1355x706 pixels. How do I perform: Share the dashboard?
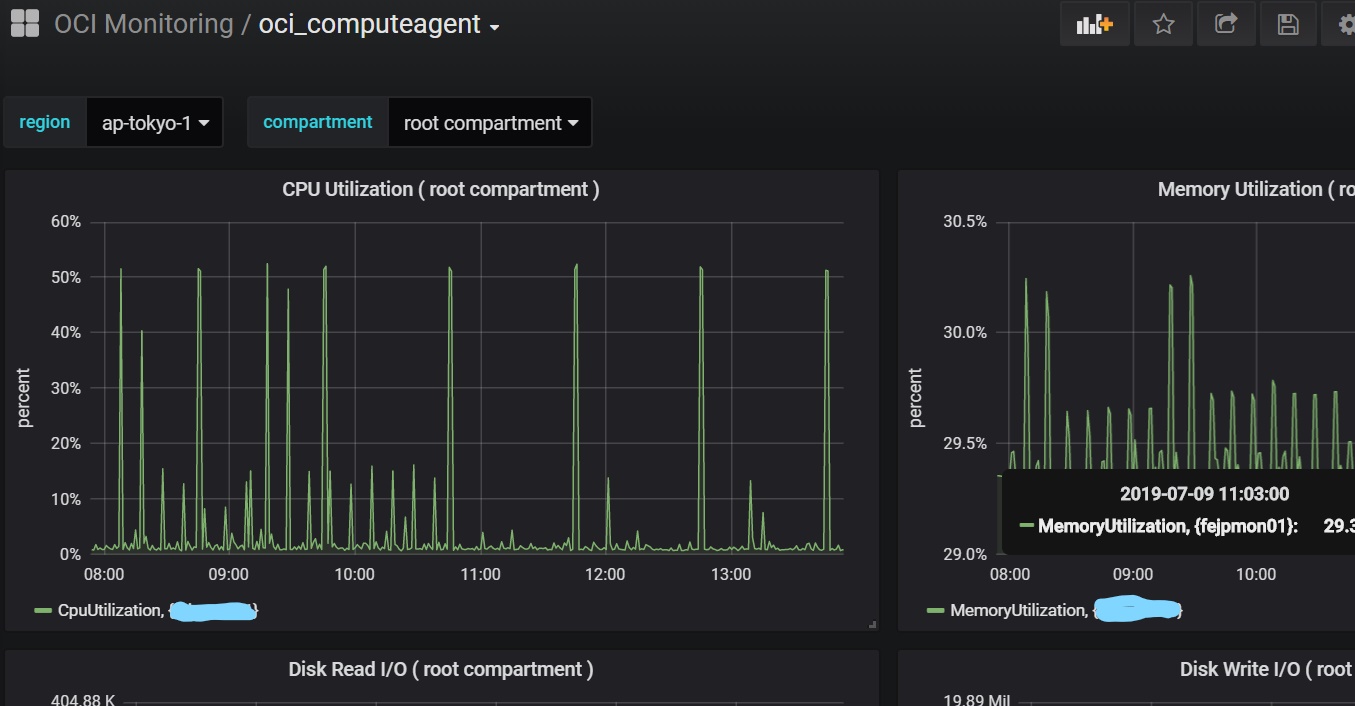(1226, 24)
